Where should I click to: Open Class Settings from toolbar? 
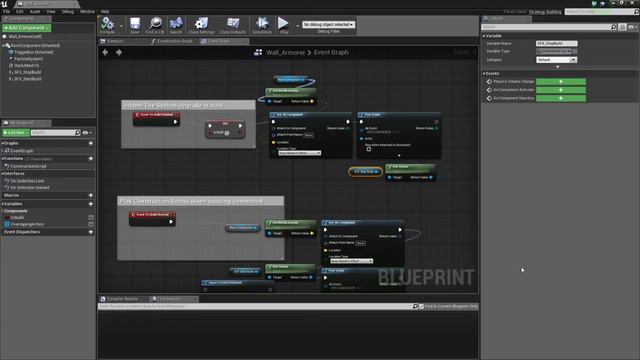click(201, 25)
